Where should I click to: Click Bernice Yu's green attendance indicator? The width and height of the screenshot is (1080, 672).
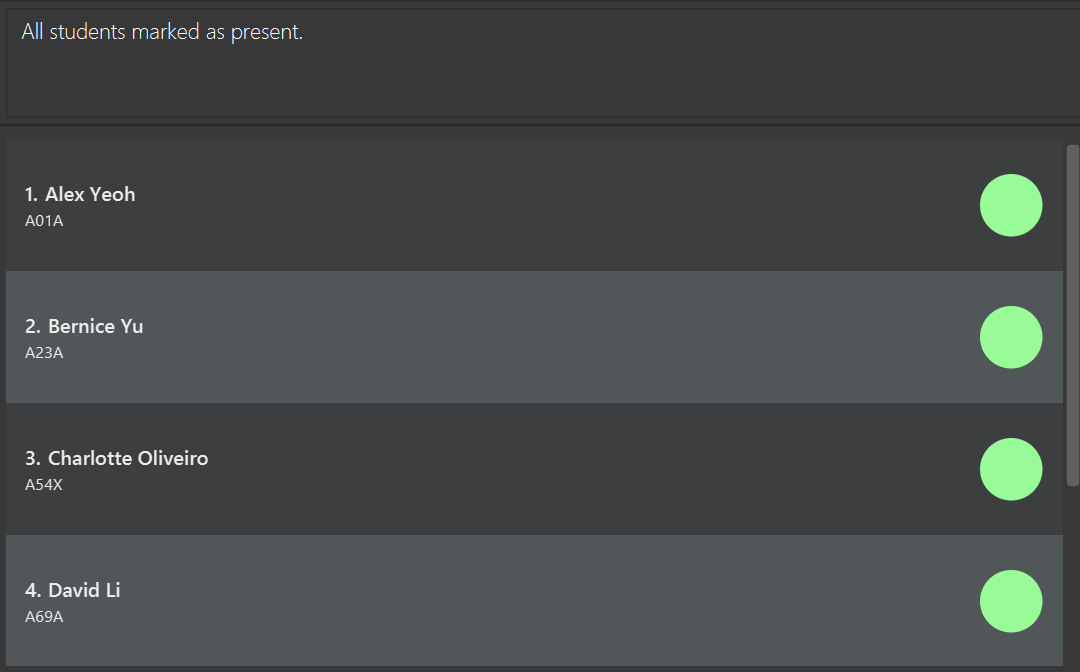point(1010,337)
